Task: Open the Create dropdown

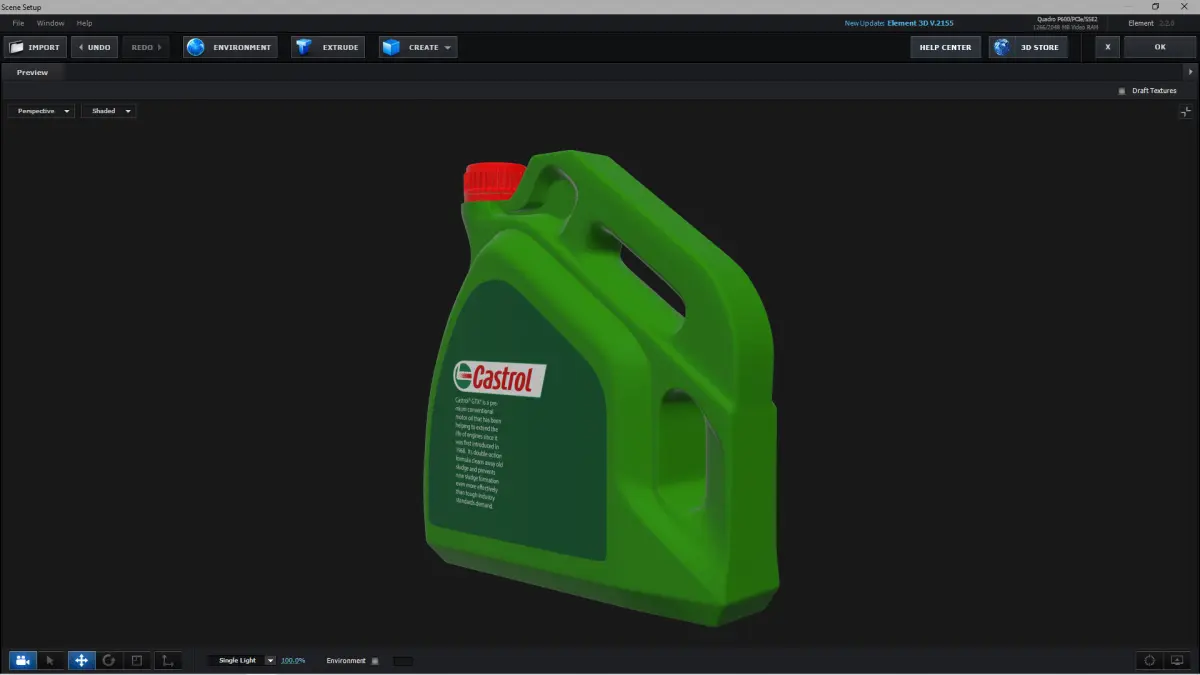Action: pyautogui.click(x=418, y=47)
